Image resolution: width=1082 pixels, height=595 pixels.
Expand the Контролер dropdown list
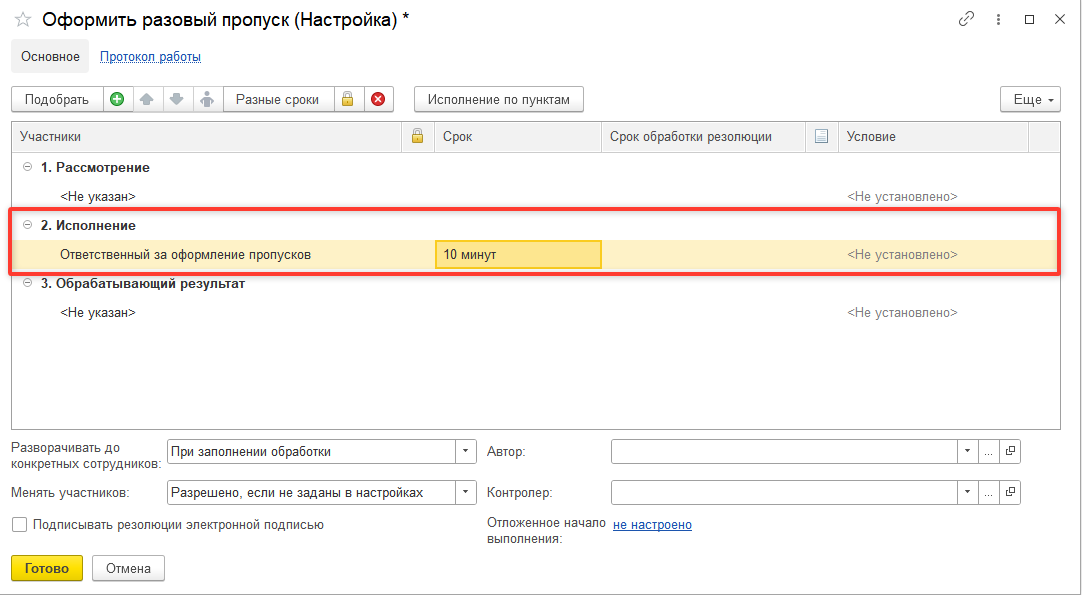(967, 493)
